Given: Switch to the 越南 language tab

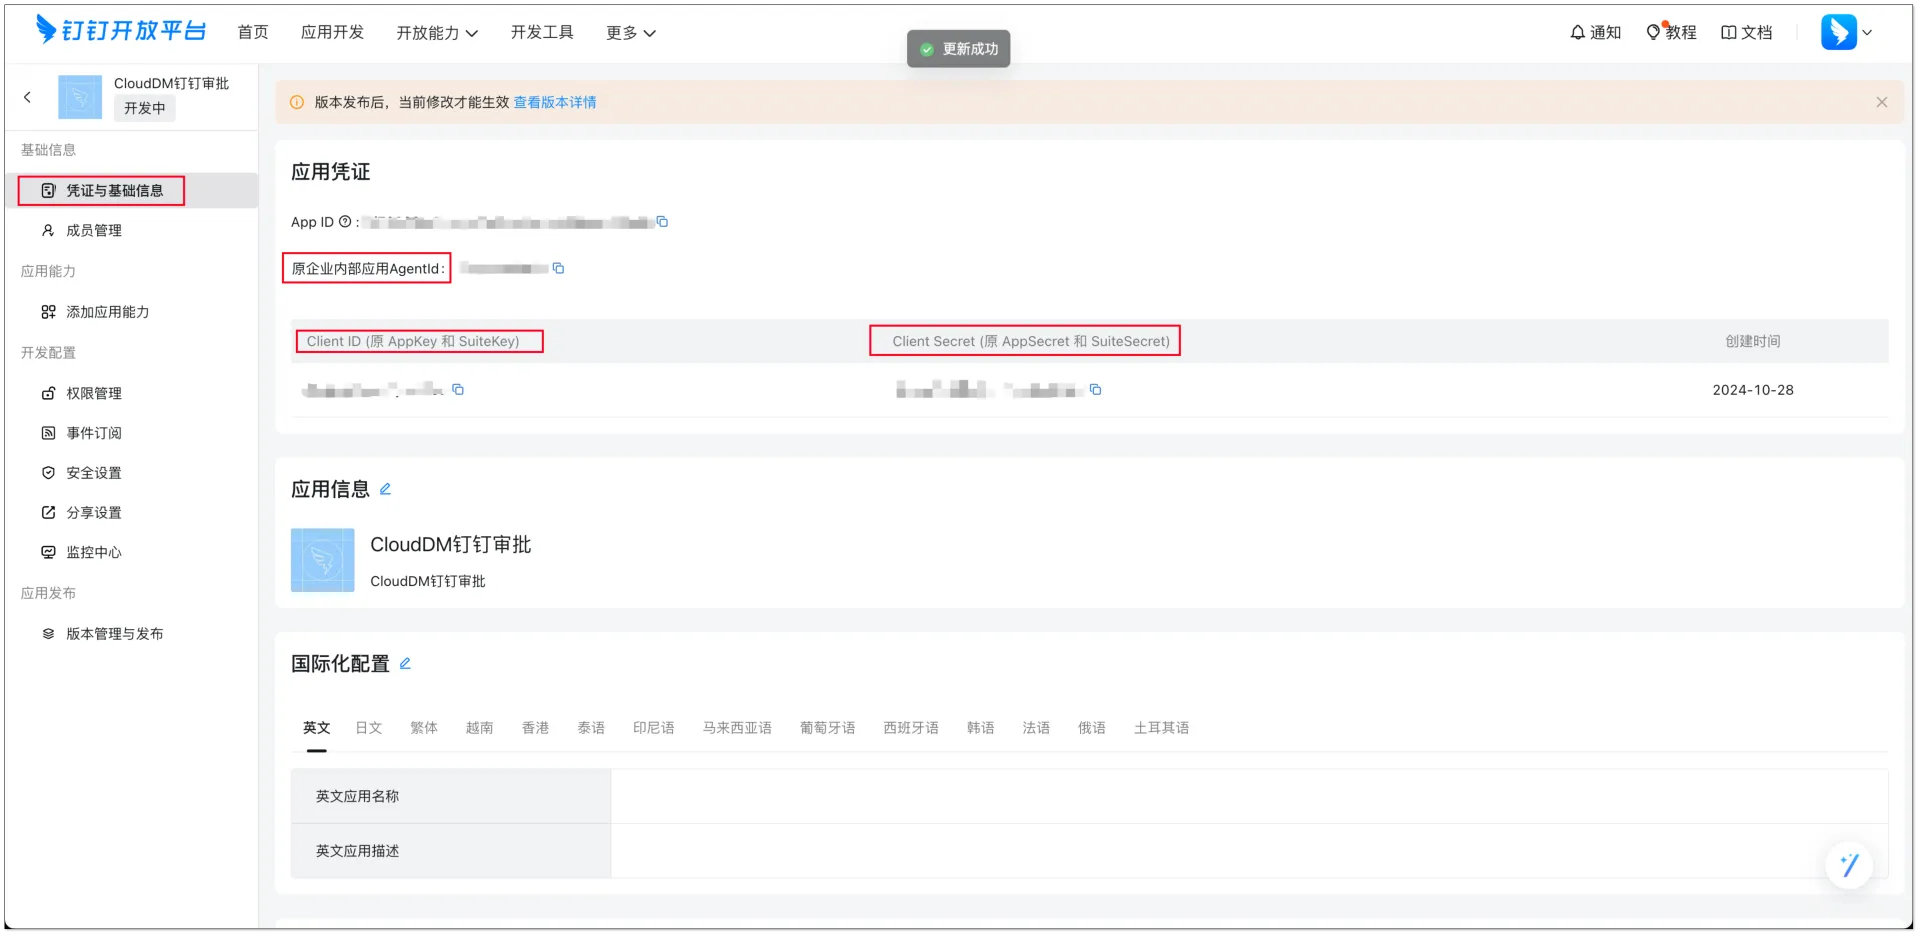Looking at the screenshot, I should [479, 728].
